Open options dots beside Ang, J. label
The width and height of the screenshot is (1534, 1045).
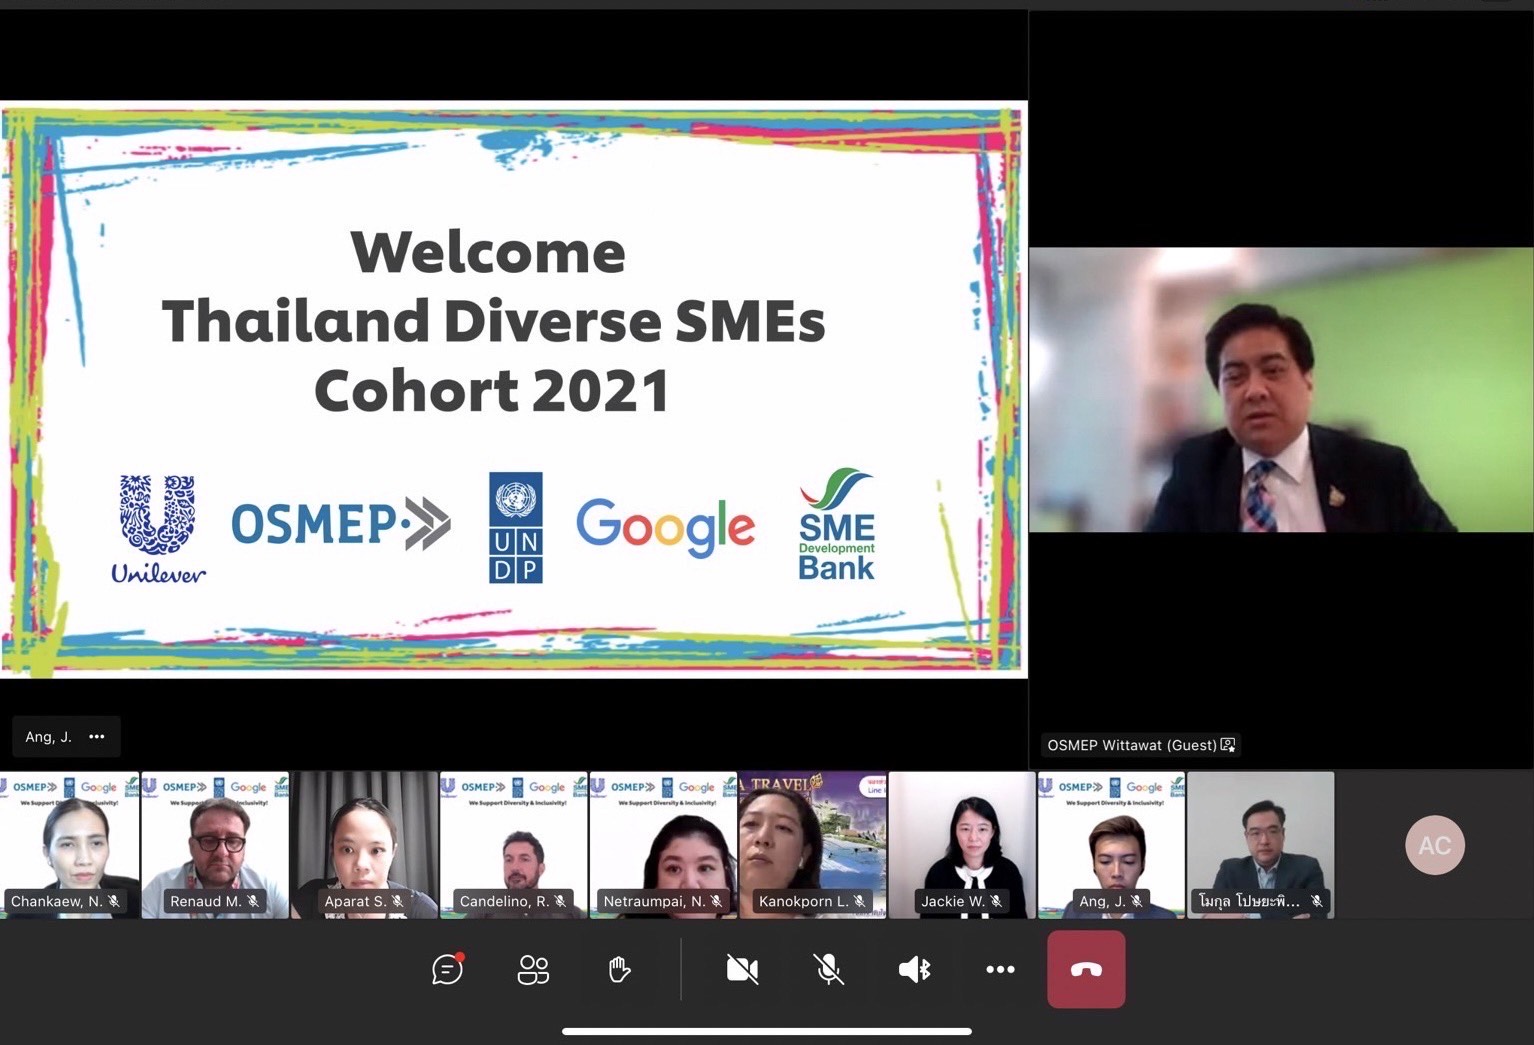[97, 737]
